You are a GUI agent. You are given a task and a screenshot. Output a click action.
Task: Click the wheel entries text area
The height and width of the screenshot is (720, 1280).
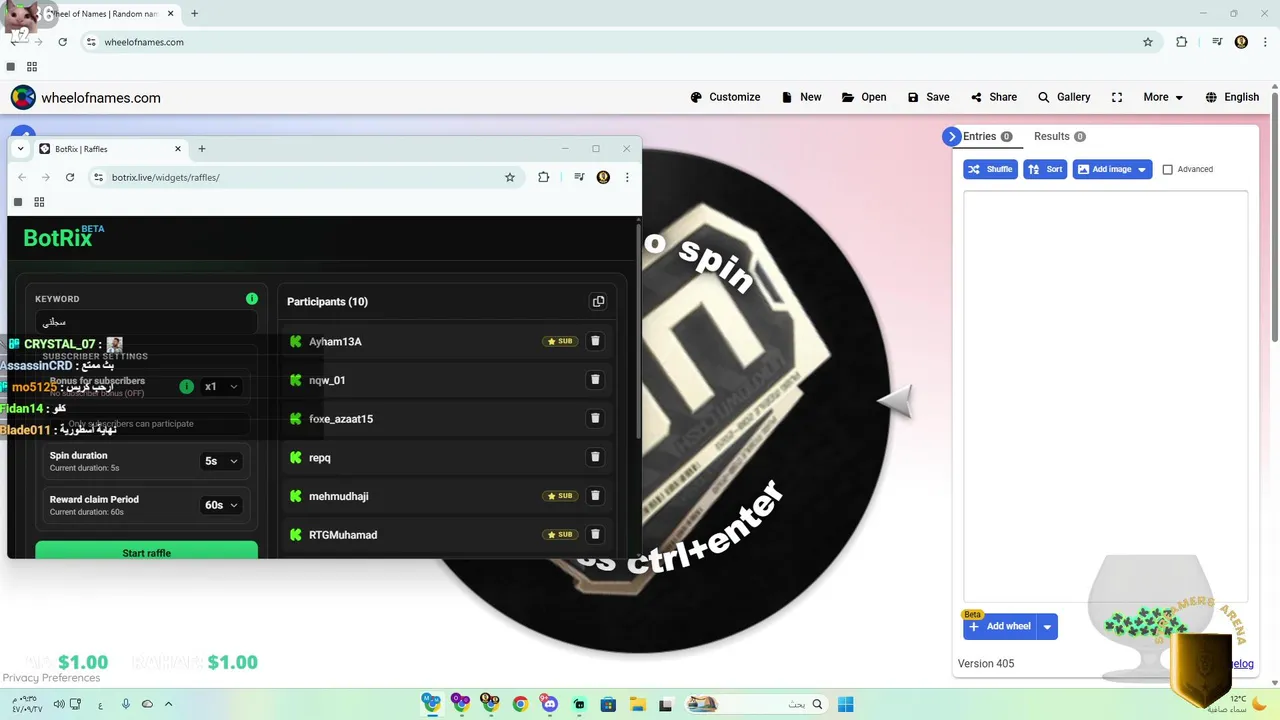pos(1105,396)
